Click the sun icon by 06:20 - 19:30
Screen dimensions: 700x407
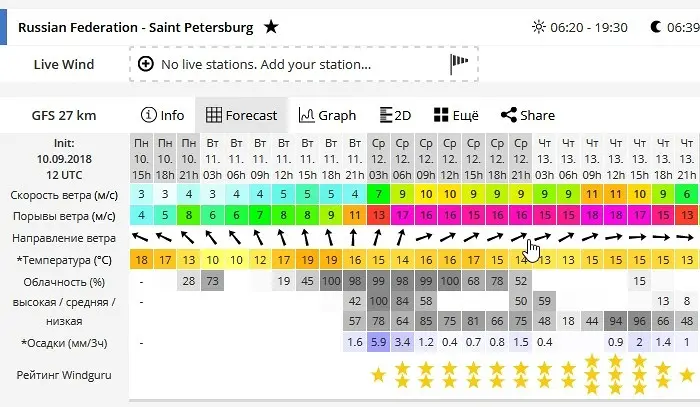pos(539,27)
